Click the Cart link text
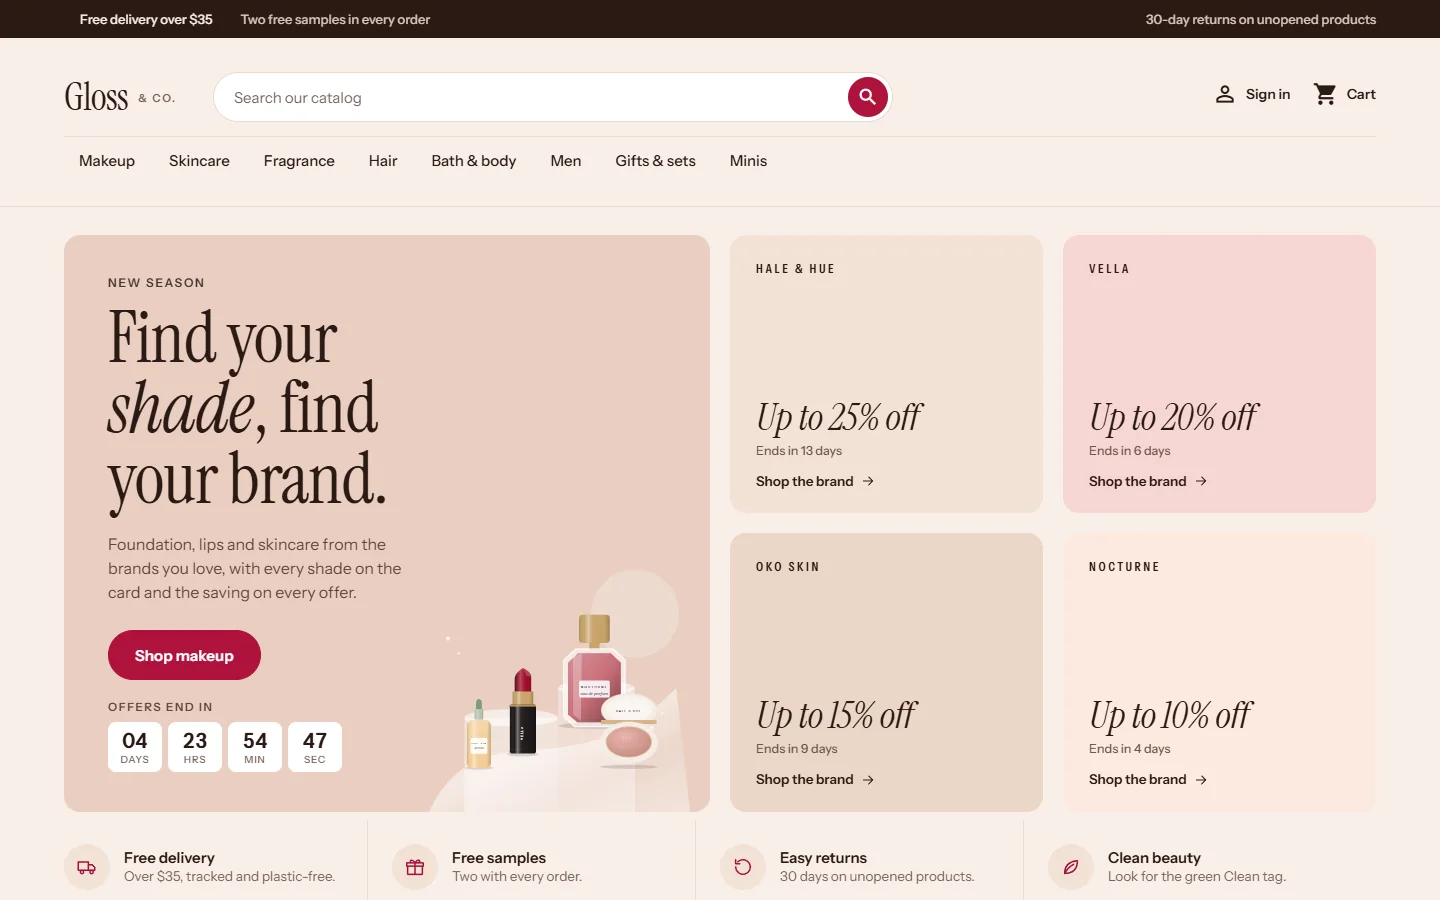Image resolution: width=1440 pixels, height=900 pixels. pyautogui.click(x=1361, y=94)
